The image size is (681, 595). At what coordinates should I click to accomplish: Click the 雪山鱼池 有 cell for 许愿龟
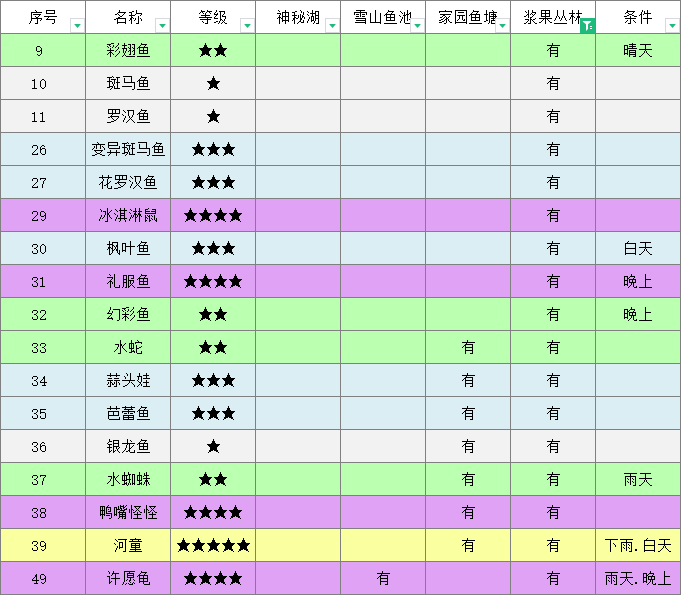[x=383, y=578]
